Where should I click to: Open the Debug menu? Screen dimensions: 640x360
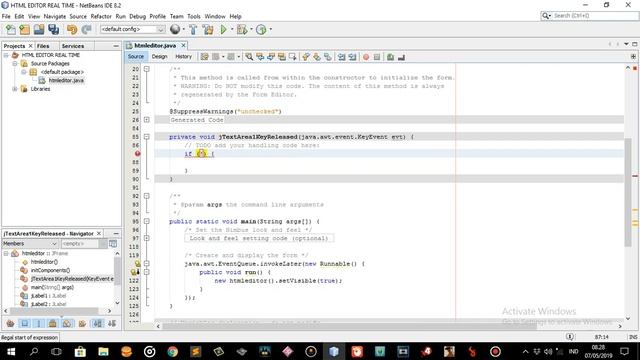(138, 16)
